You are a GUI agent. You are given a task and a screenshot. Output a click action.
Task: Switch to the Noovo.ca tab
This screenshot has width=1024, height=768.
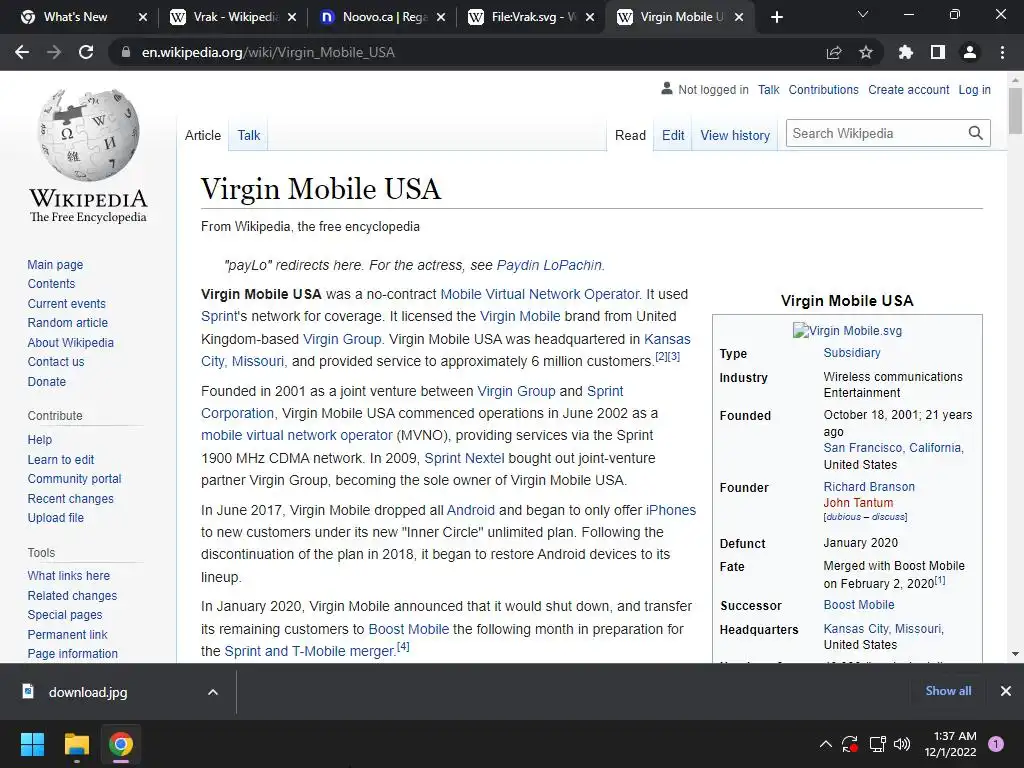385,17
